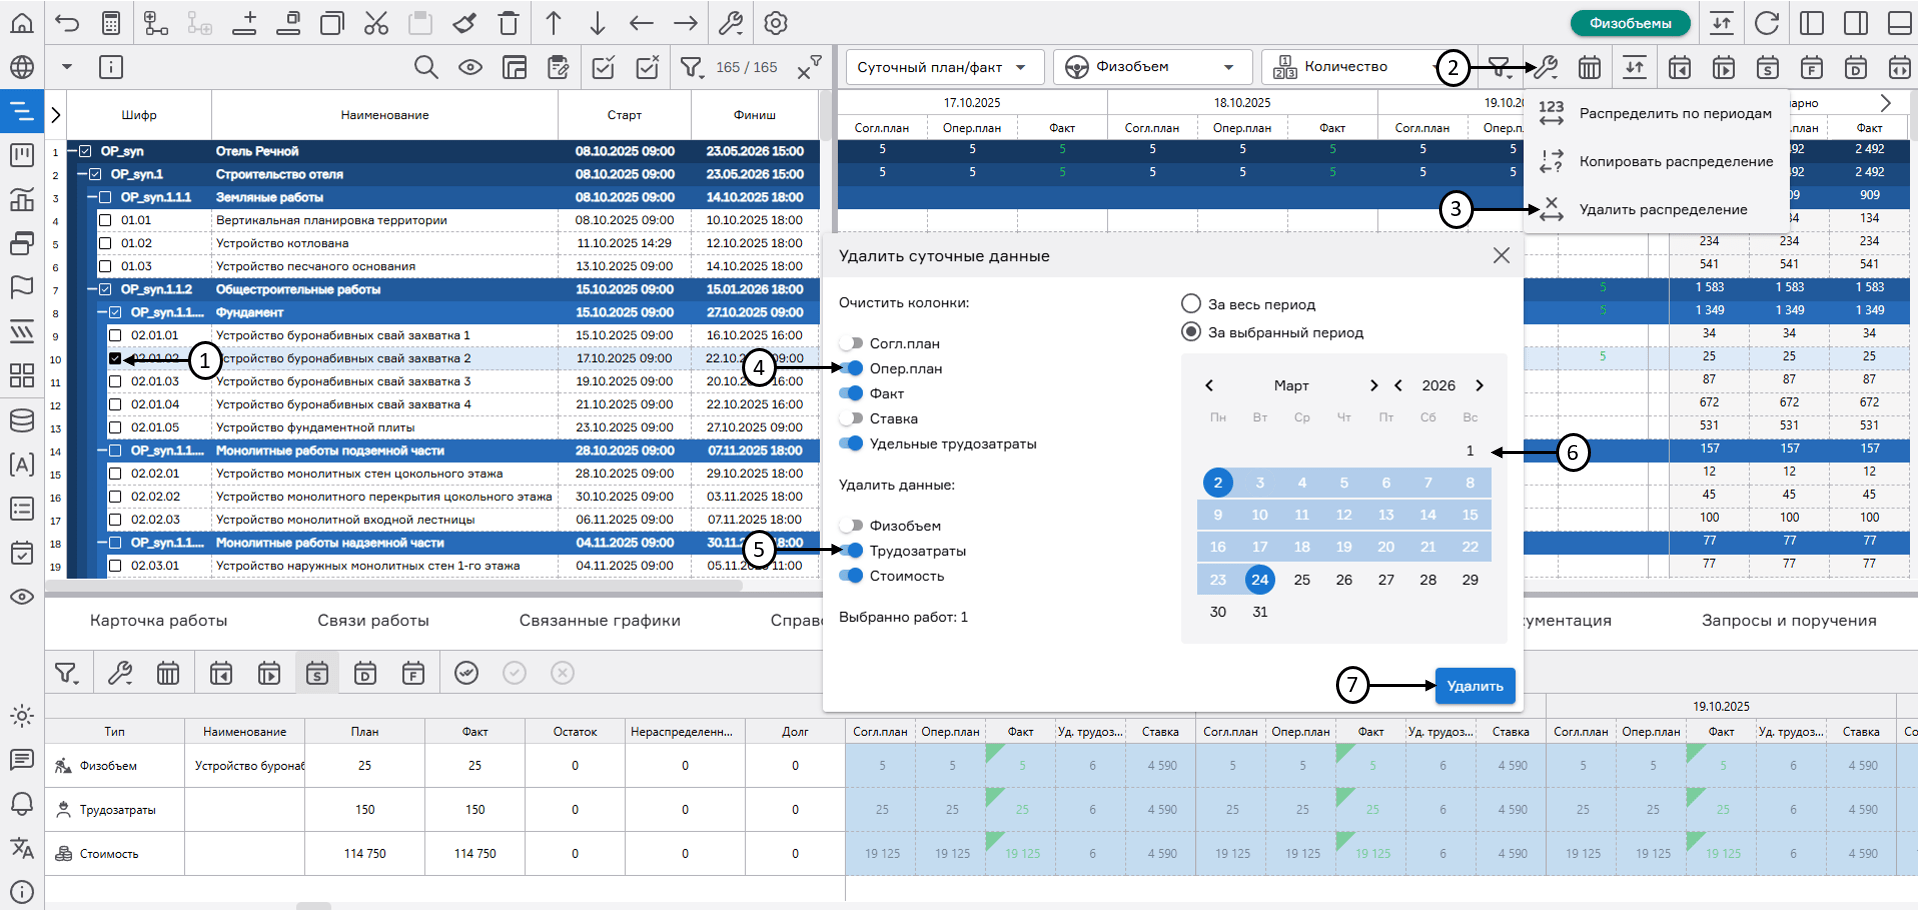Select the За весь период radio button
Viewport: 1918px width, 912px height.
[1191, 304]
